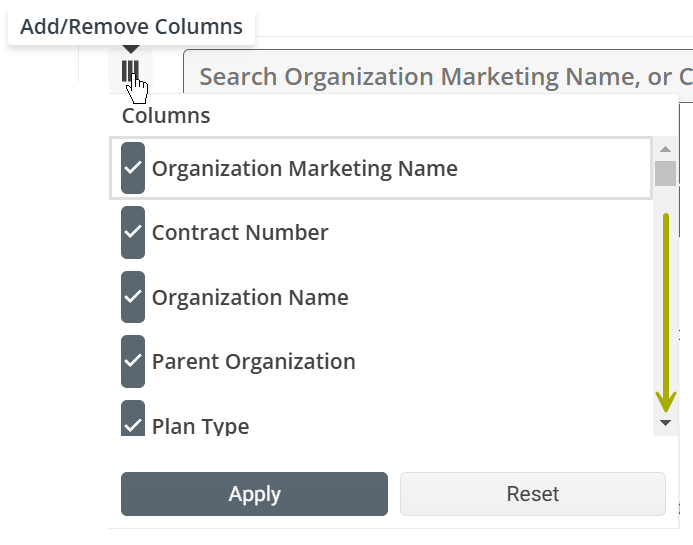Click the columns list scroll-down arrow
The height and width of the screenshot is (545, 693).
(x=665, y=423)
